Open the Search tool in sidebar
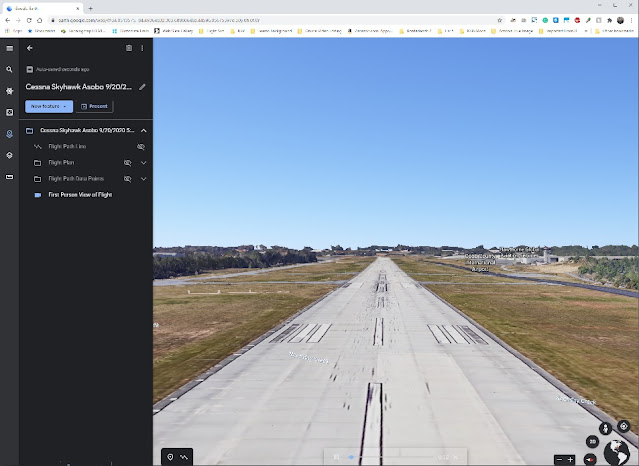Screen dimensions: 639x466 [9, 69]
